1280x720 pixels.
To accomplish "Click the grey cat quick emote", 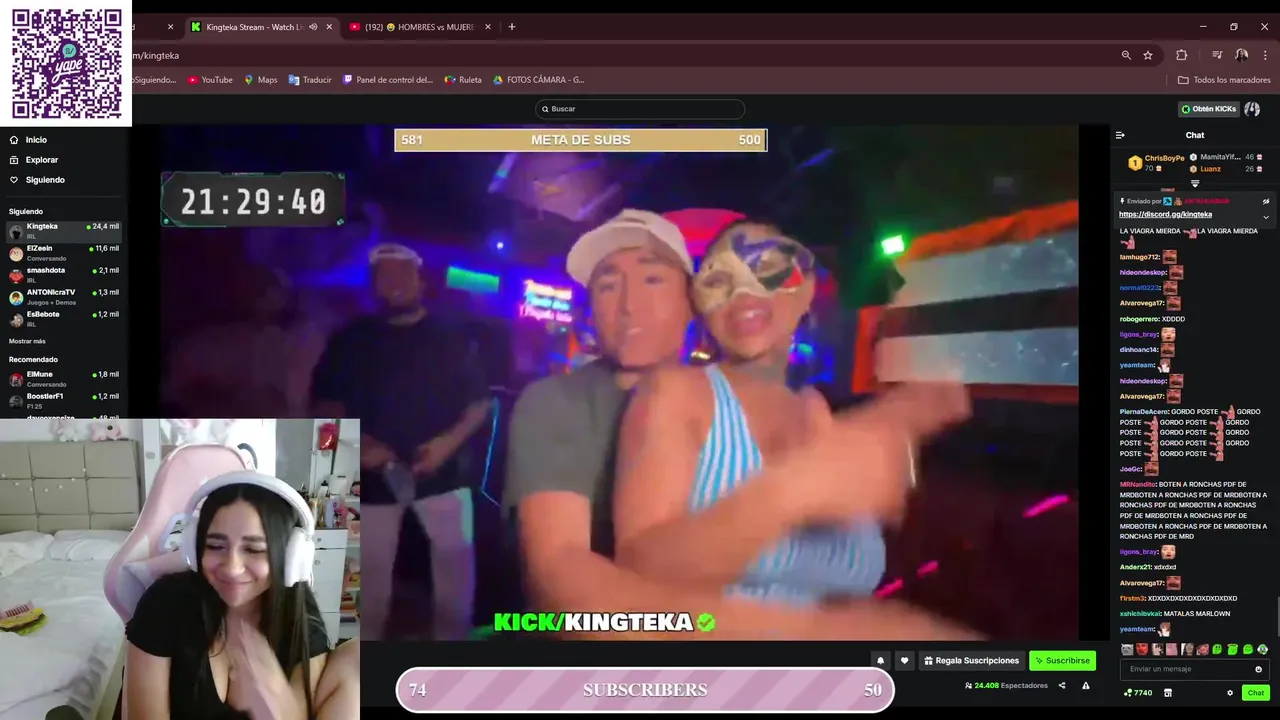I will pos(1127,650).
